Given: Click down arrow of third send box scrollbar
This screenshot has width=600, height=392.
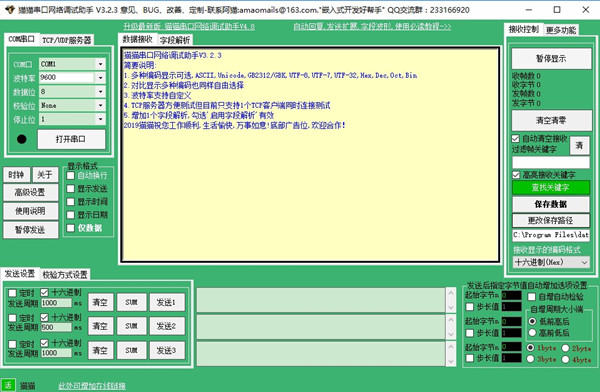Looking at the screenshot, I should [x=451, y=361].
